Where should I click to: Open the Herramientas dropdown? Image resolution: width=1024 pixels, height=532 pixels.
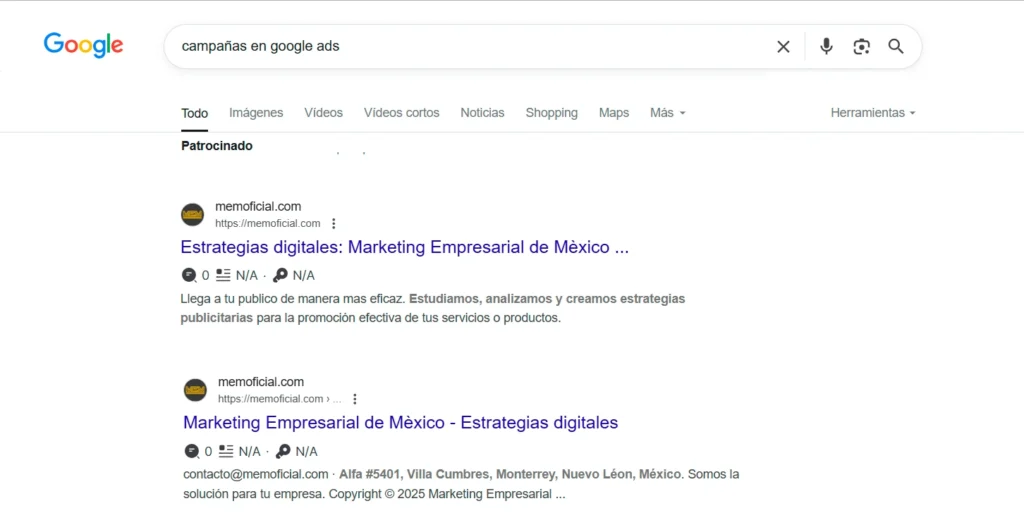pyautogui.click(x=873, y=113)
